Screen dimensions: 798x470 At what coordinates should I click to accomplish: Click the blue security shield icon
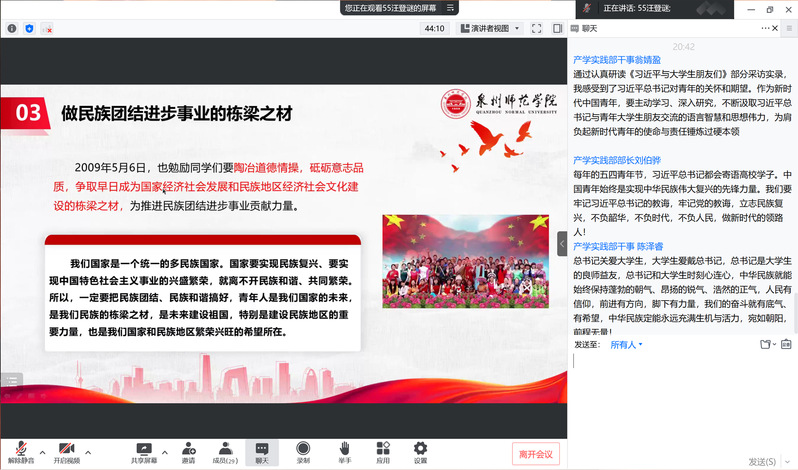28,29
